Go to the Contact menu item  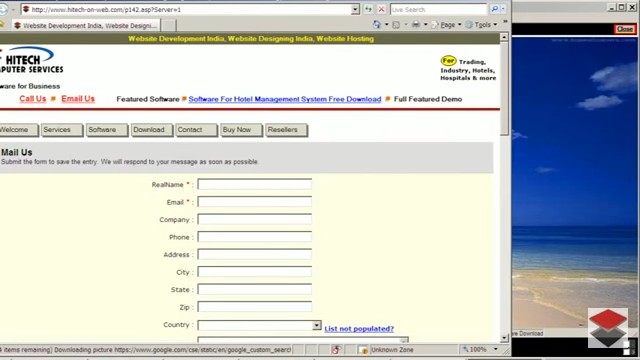click(196, 130)
